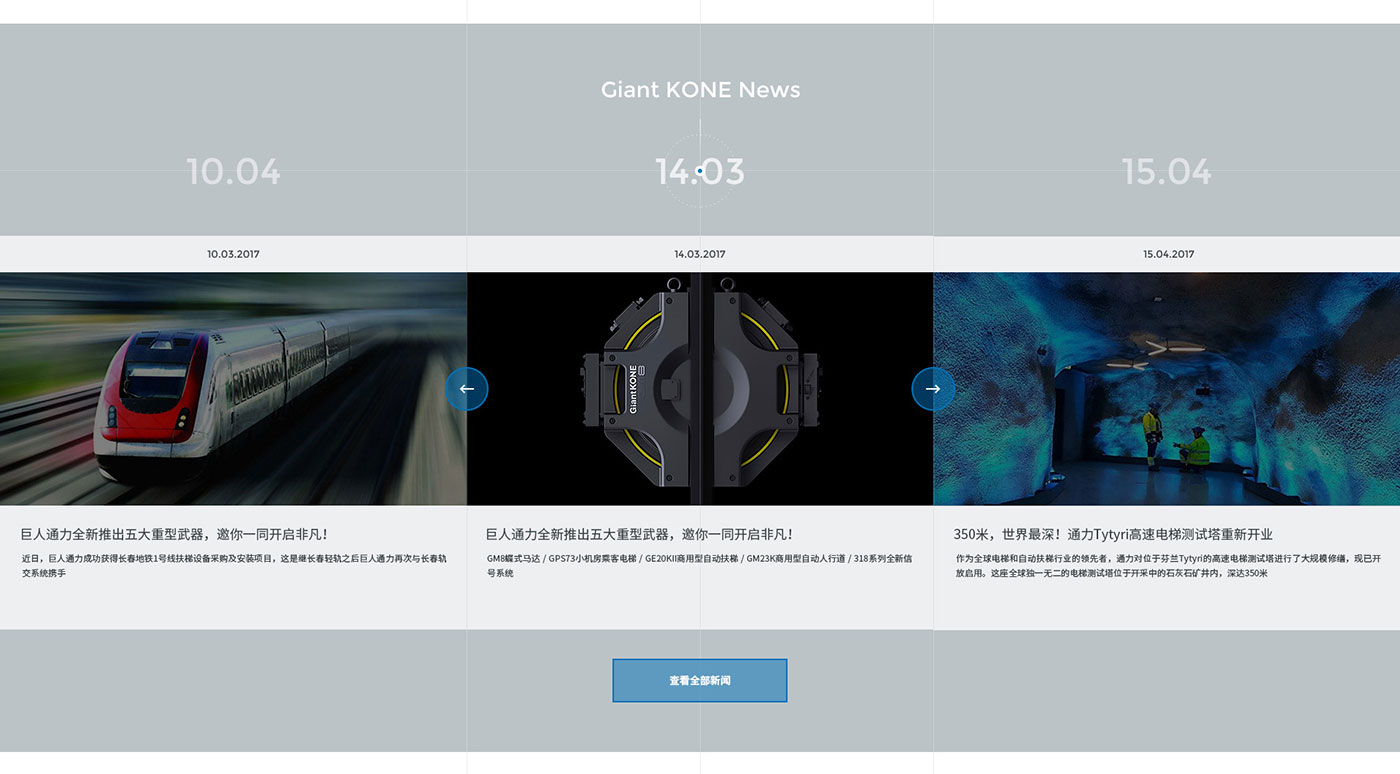Click the date label 14.03.2017
The height and width of the screenshot is (774, 1400).
click(700, 254)
